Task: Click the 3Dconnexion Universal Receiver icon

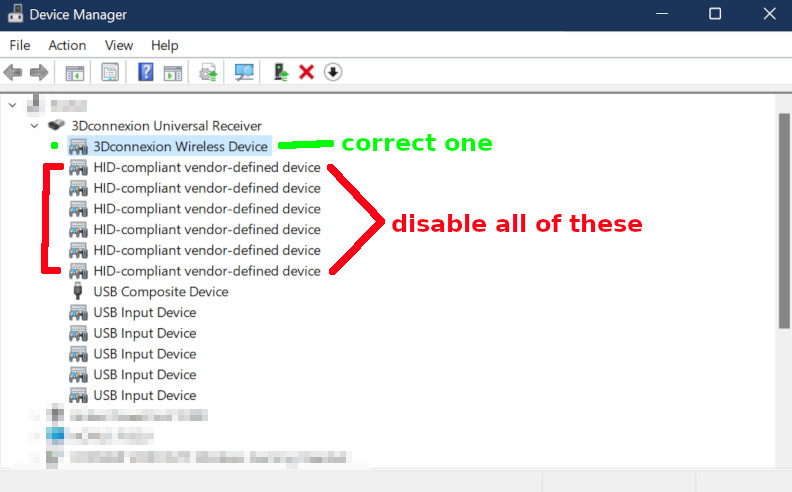Action: click(56, 125)
